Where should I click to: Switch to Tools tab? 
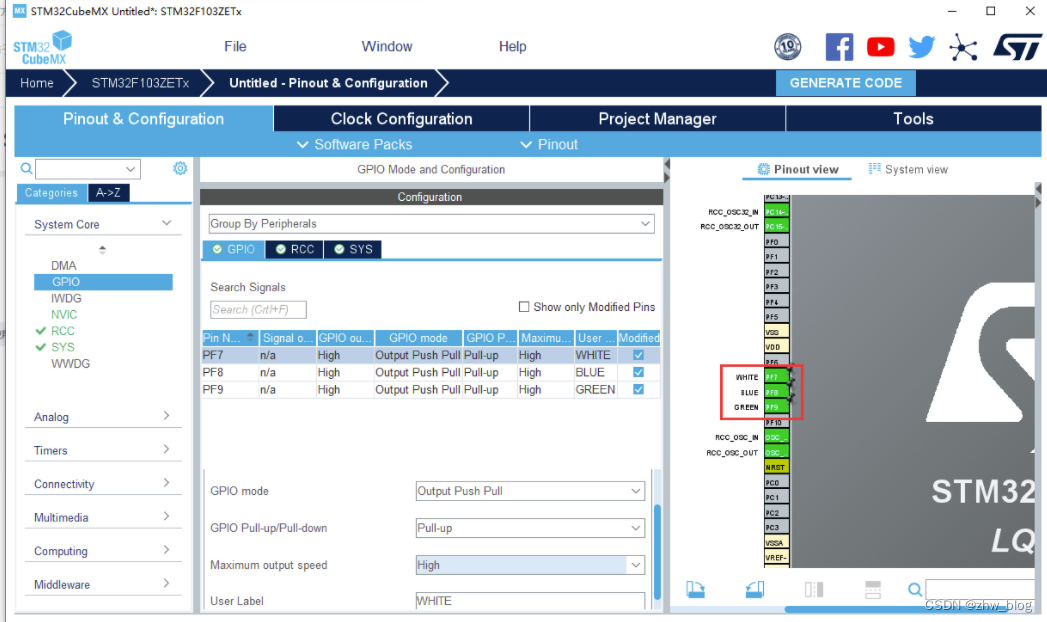[913, 119]
